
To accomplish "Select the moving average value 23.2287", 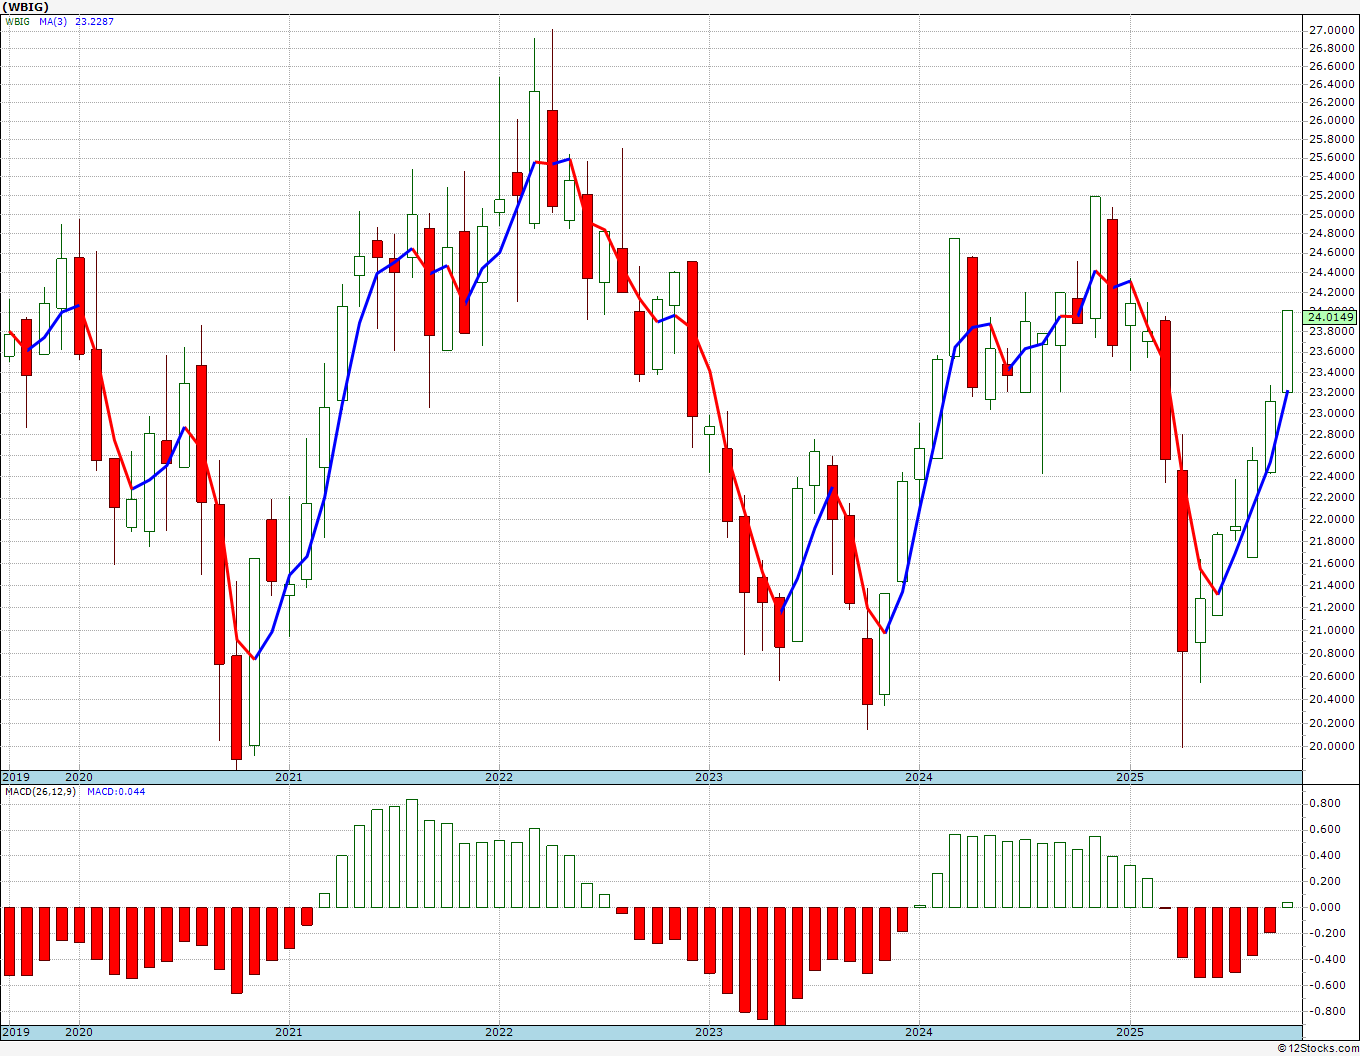I will click(x=94, y=21).
